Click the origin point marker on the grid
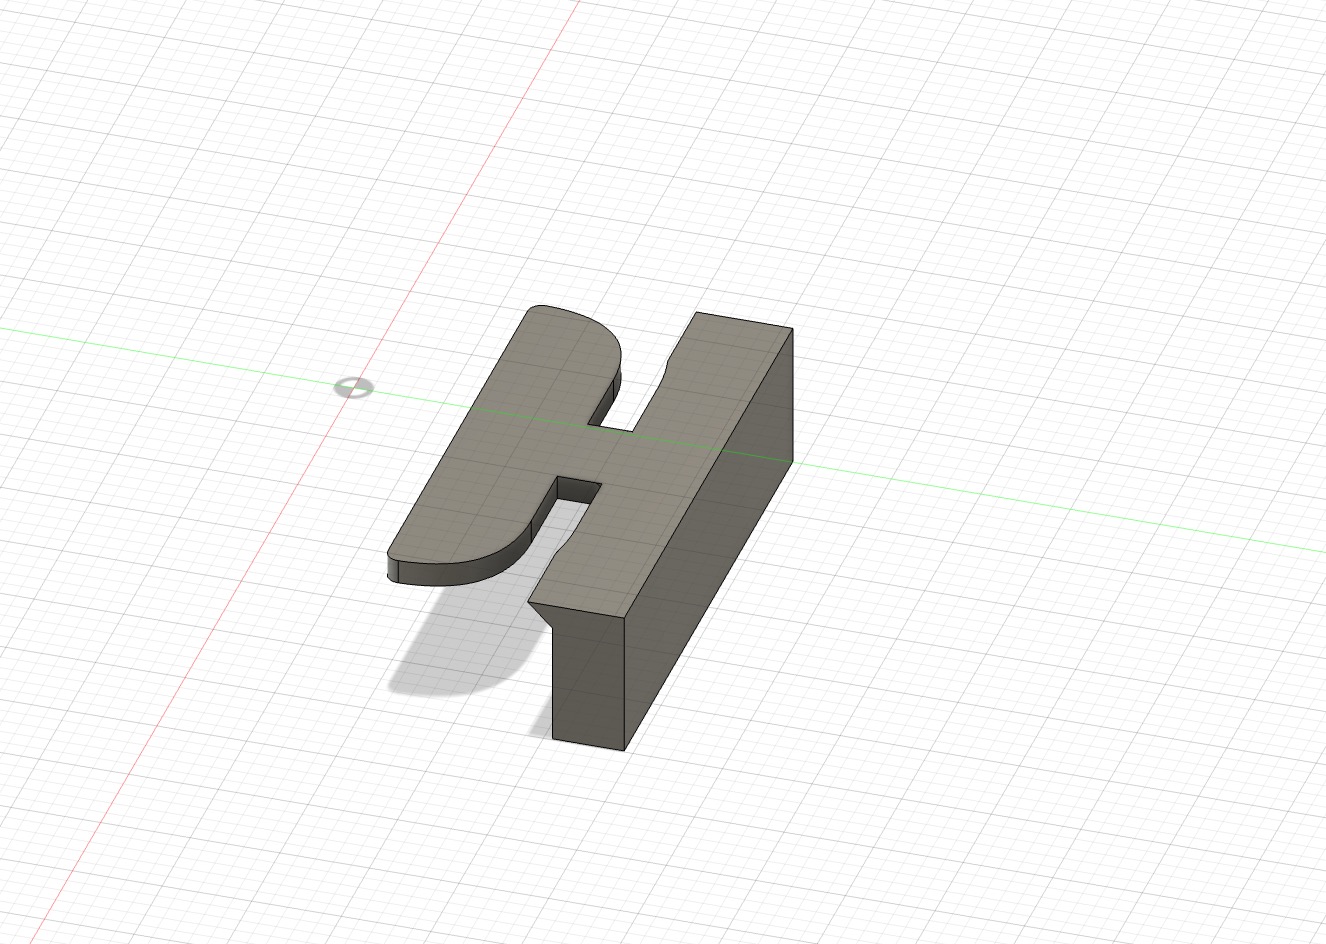Image resolution: width=1326 pixels, height=944 pixels. 353,387
